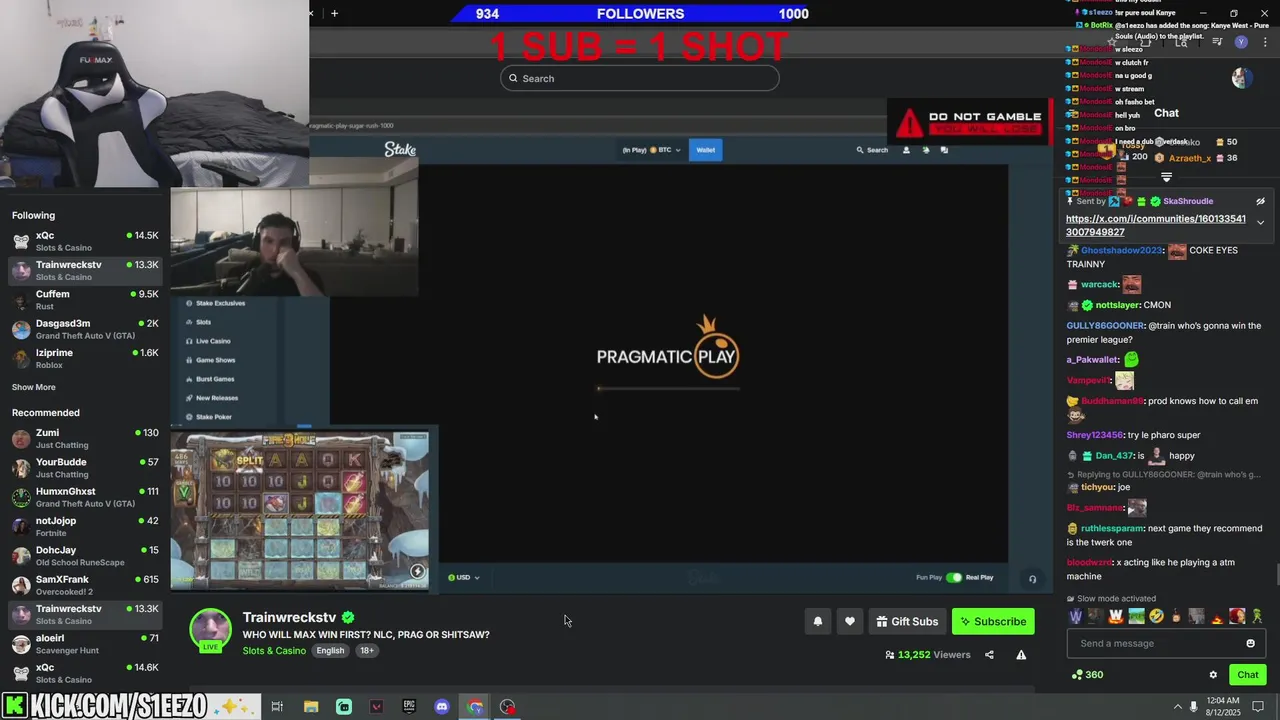The image size is (1280, 720).
Task: Open File Explorer from the taskbar
Action: [311, 707]
